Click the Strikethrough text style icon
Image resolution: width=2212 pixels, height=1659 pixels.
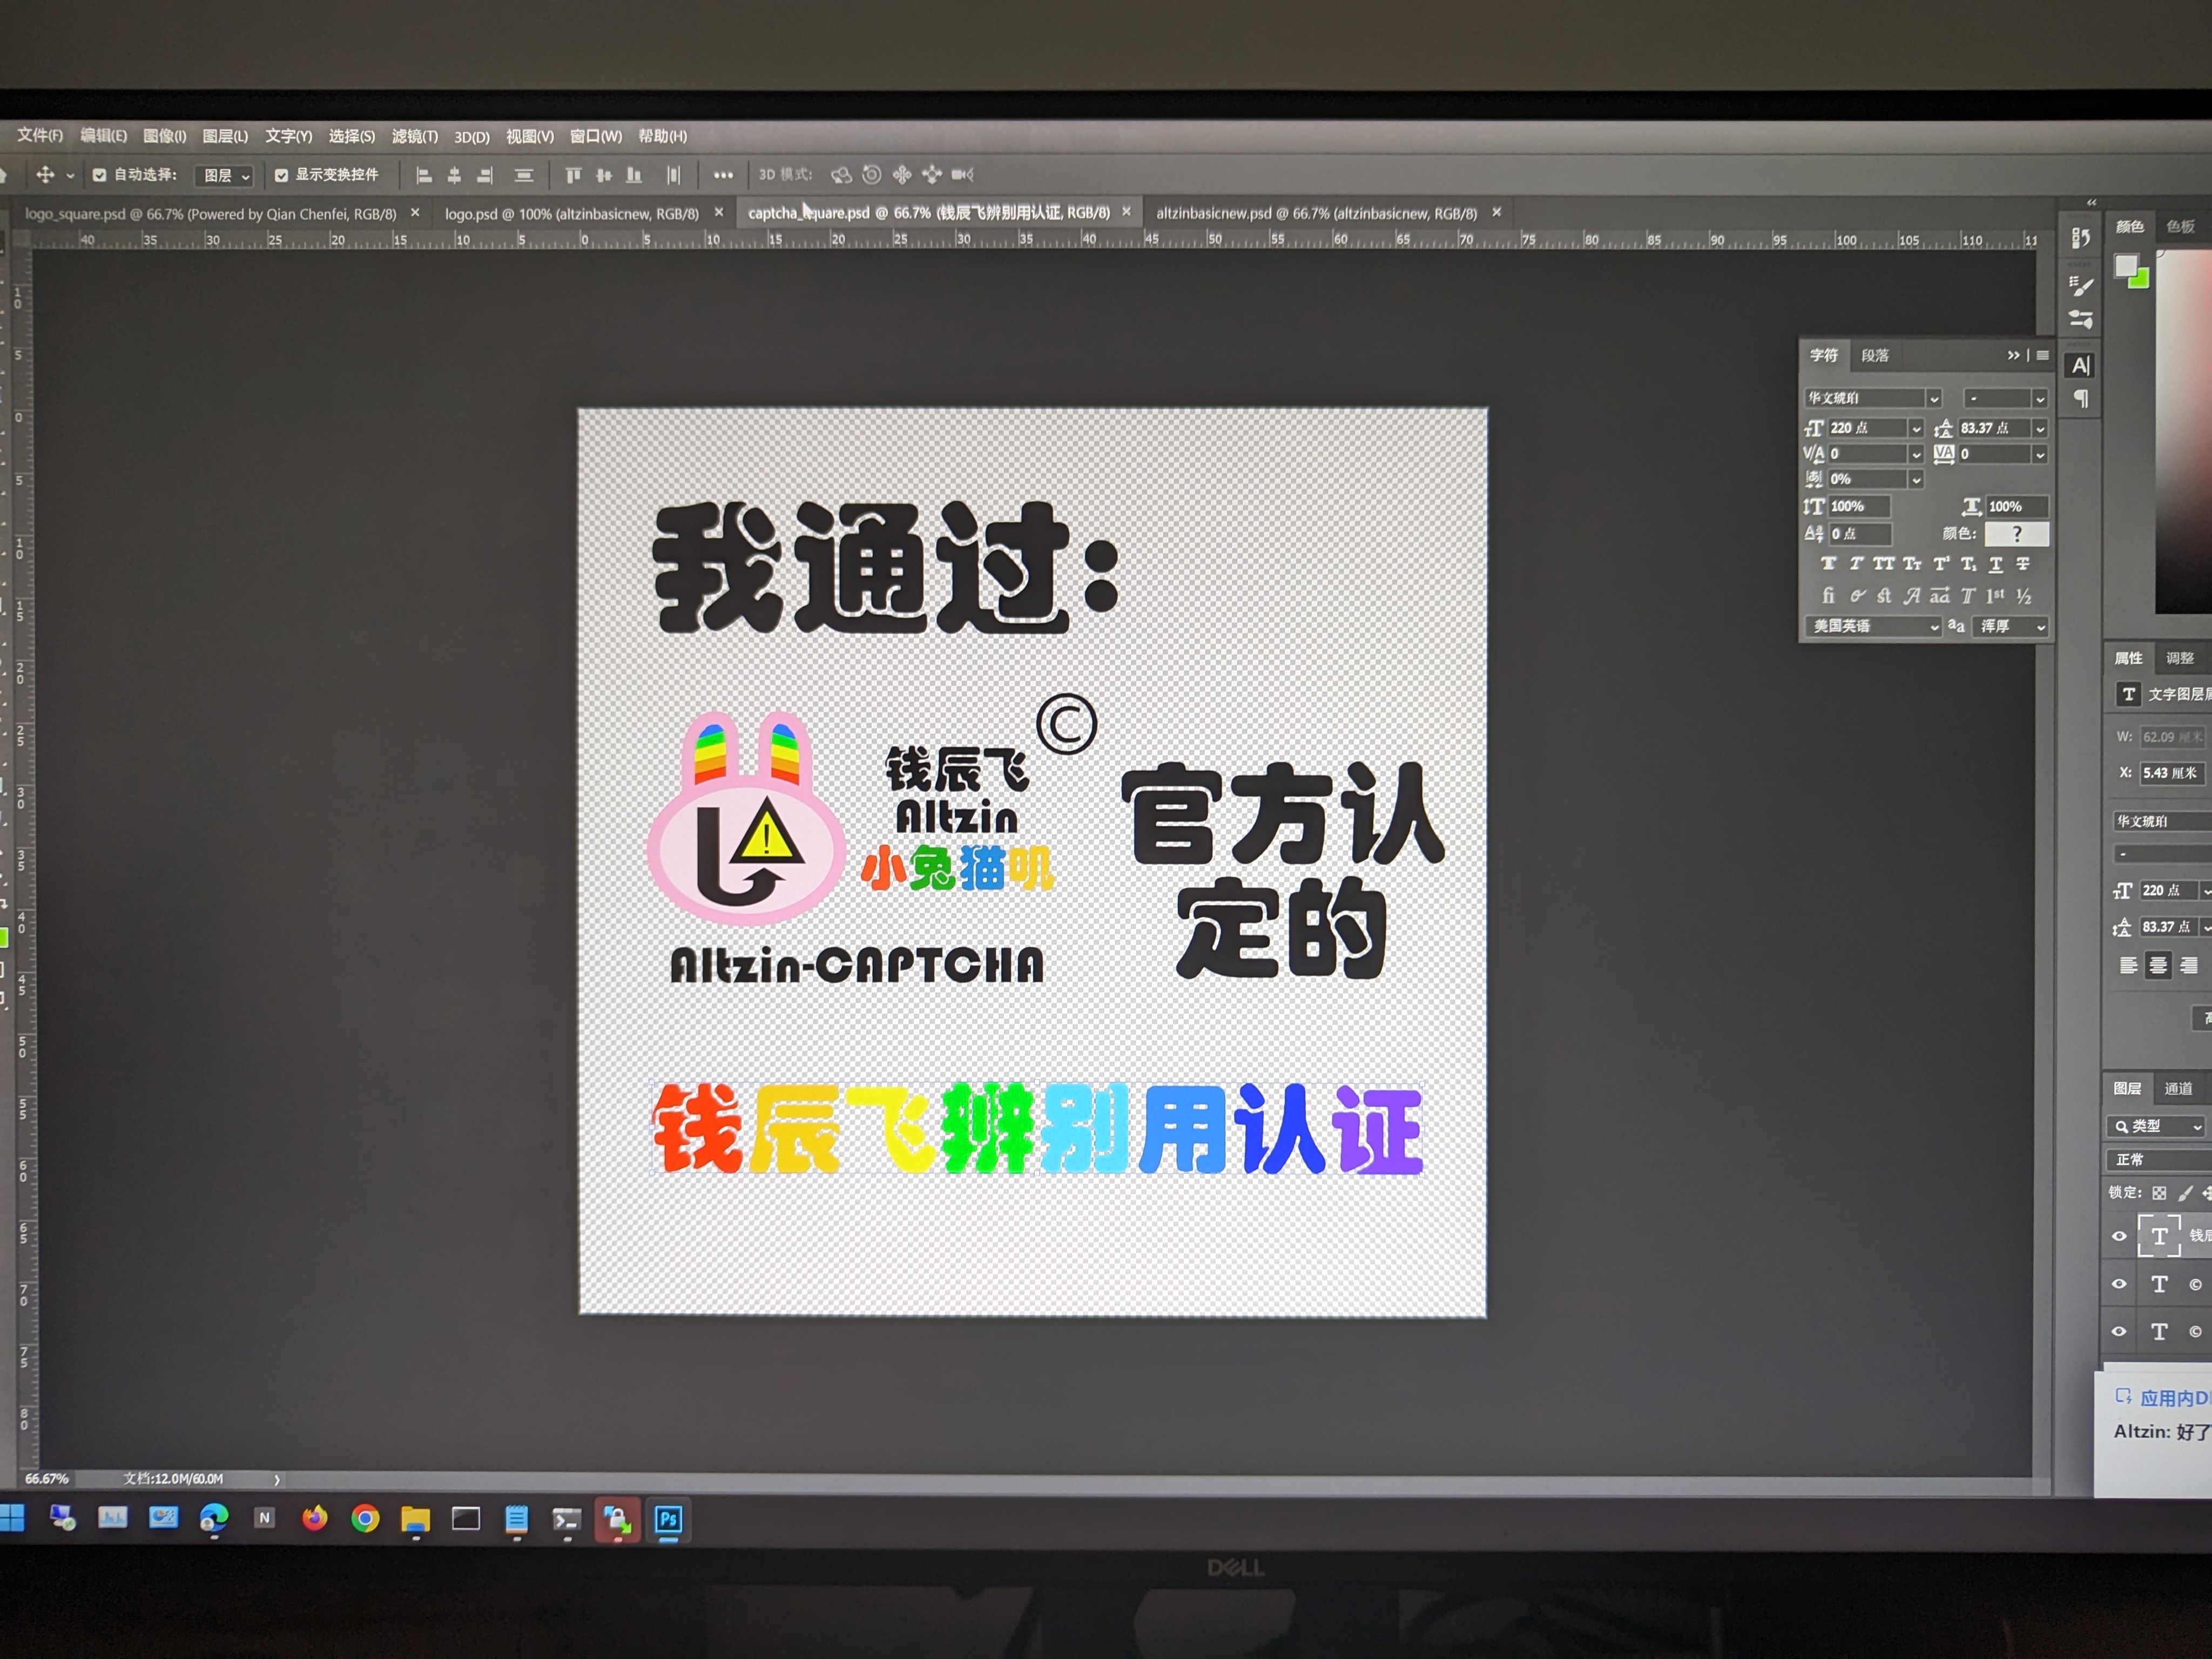coord(2023,564)
